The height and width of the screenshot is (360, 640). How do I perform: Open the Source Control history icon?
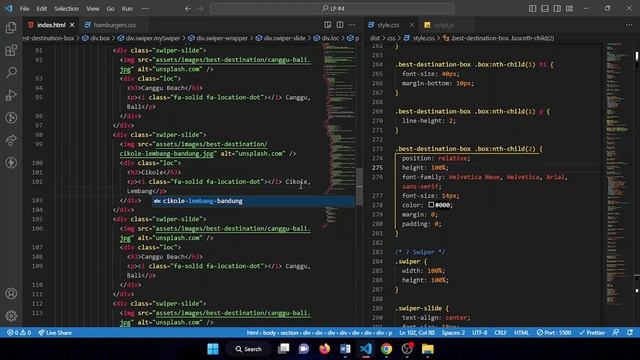pos(11,118)
